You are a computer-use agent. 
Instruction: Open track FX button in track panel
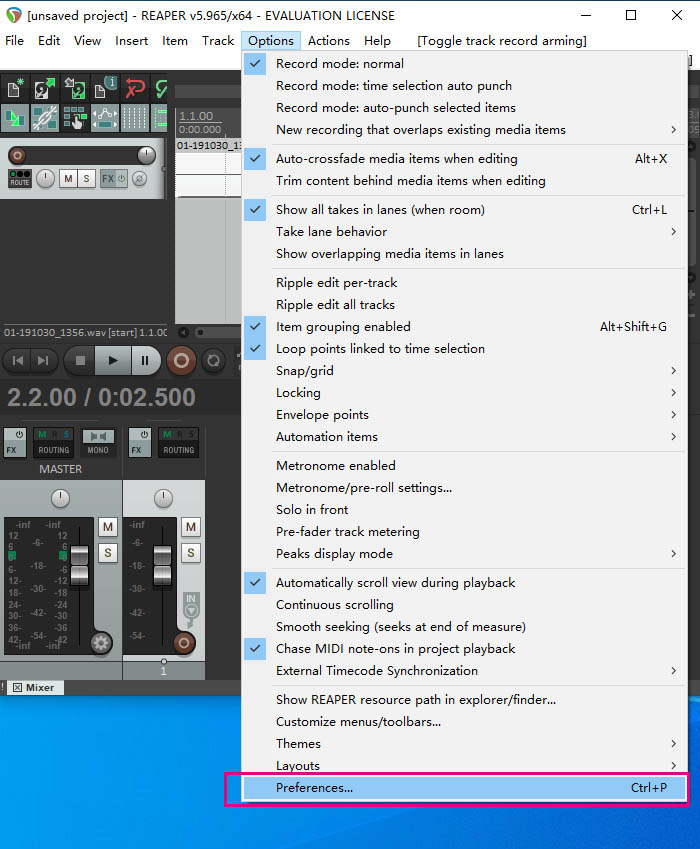[x=108, y=179]
